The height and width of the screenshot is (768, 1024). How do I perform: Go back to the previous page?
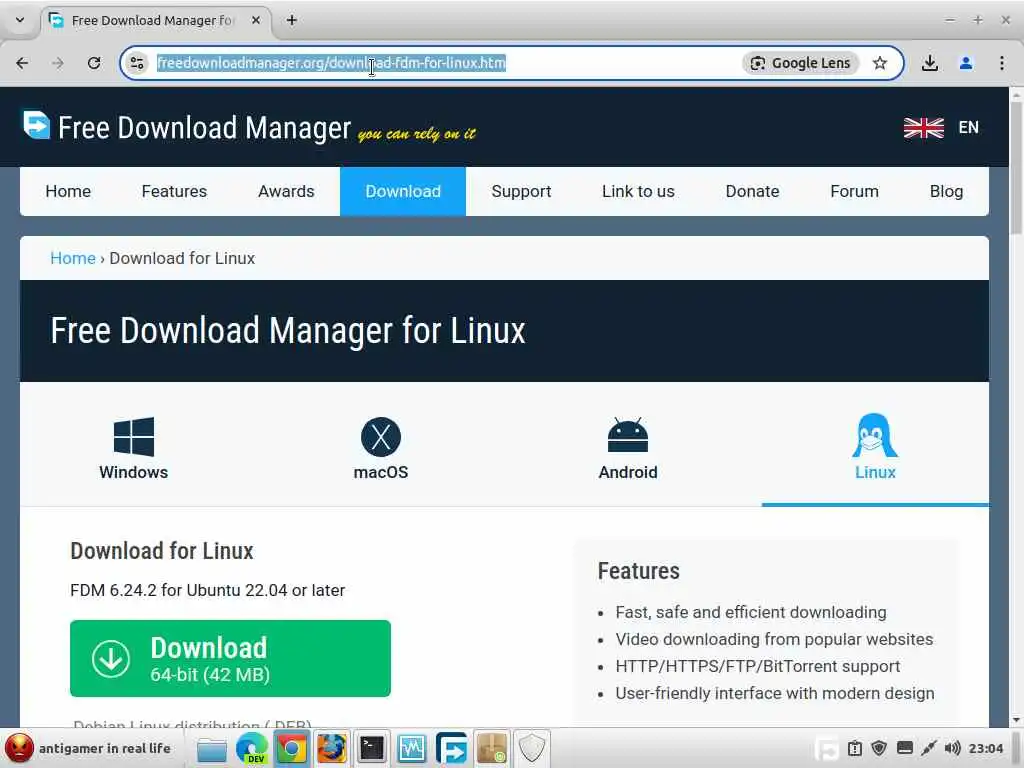(22, 63)
